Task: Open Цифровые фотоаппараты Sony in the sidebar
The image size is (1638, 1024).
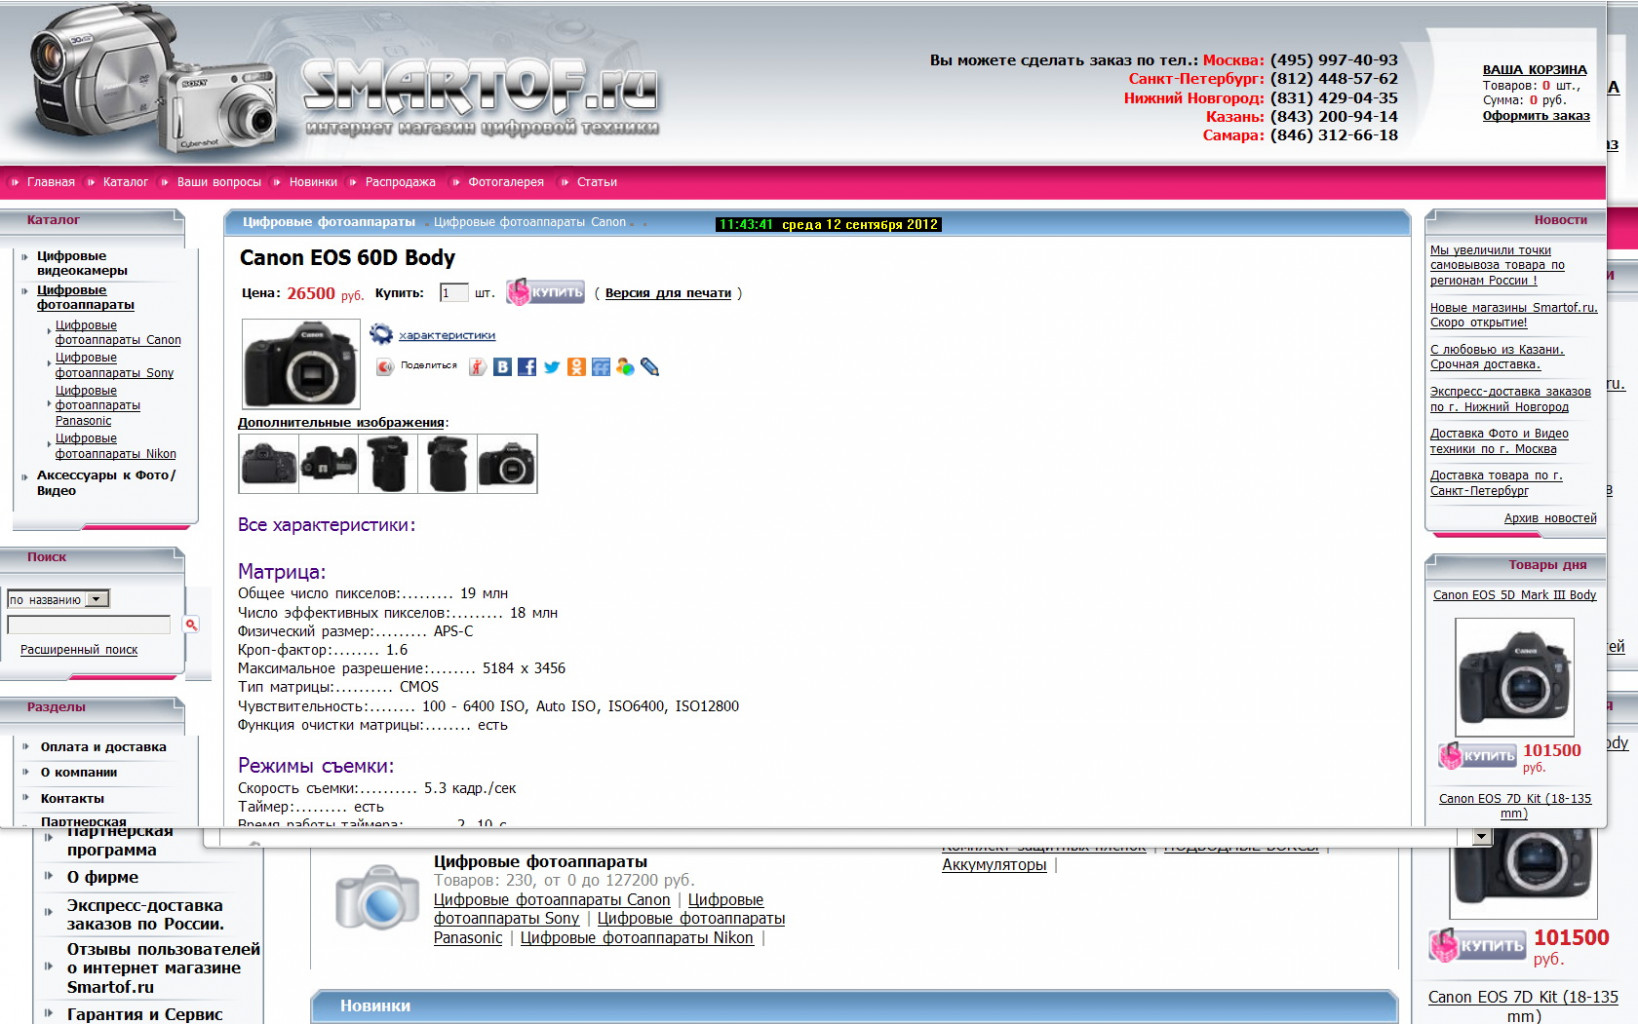Action: 114,365
